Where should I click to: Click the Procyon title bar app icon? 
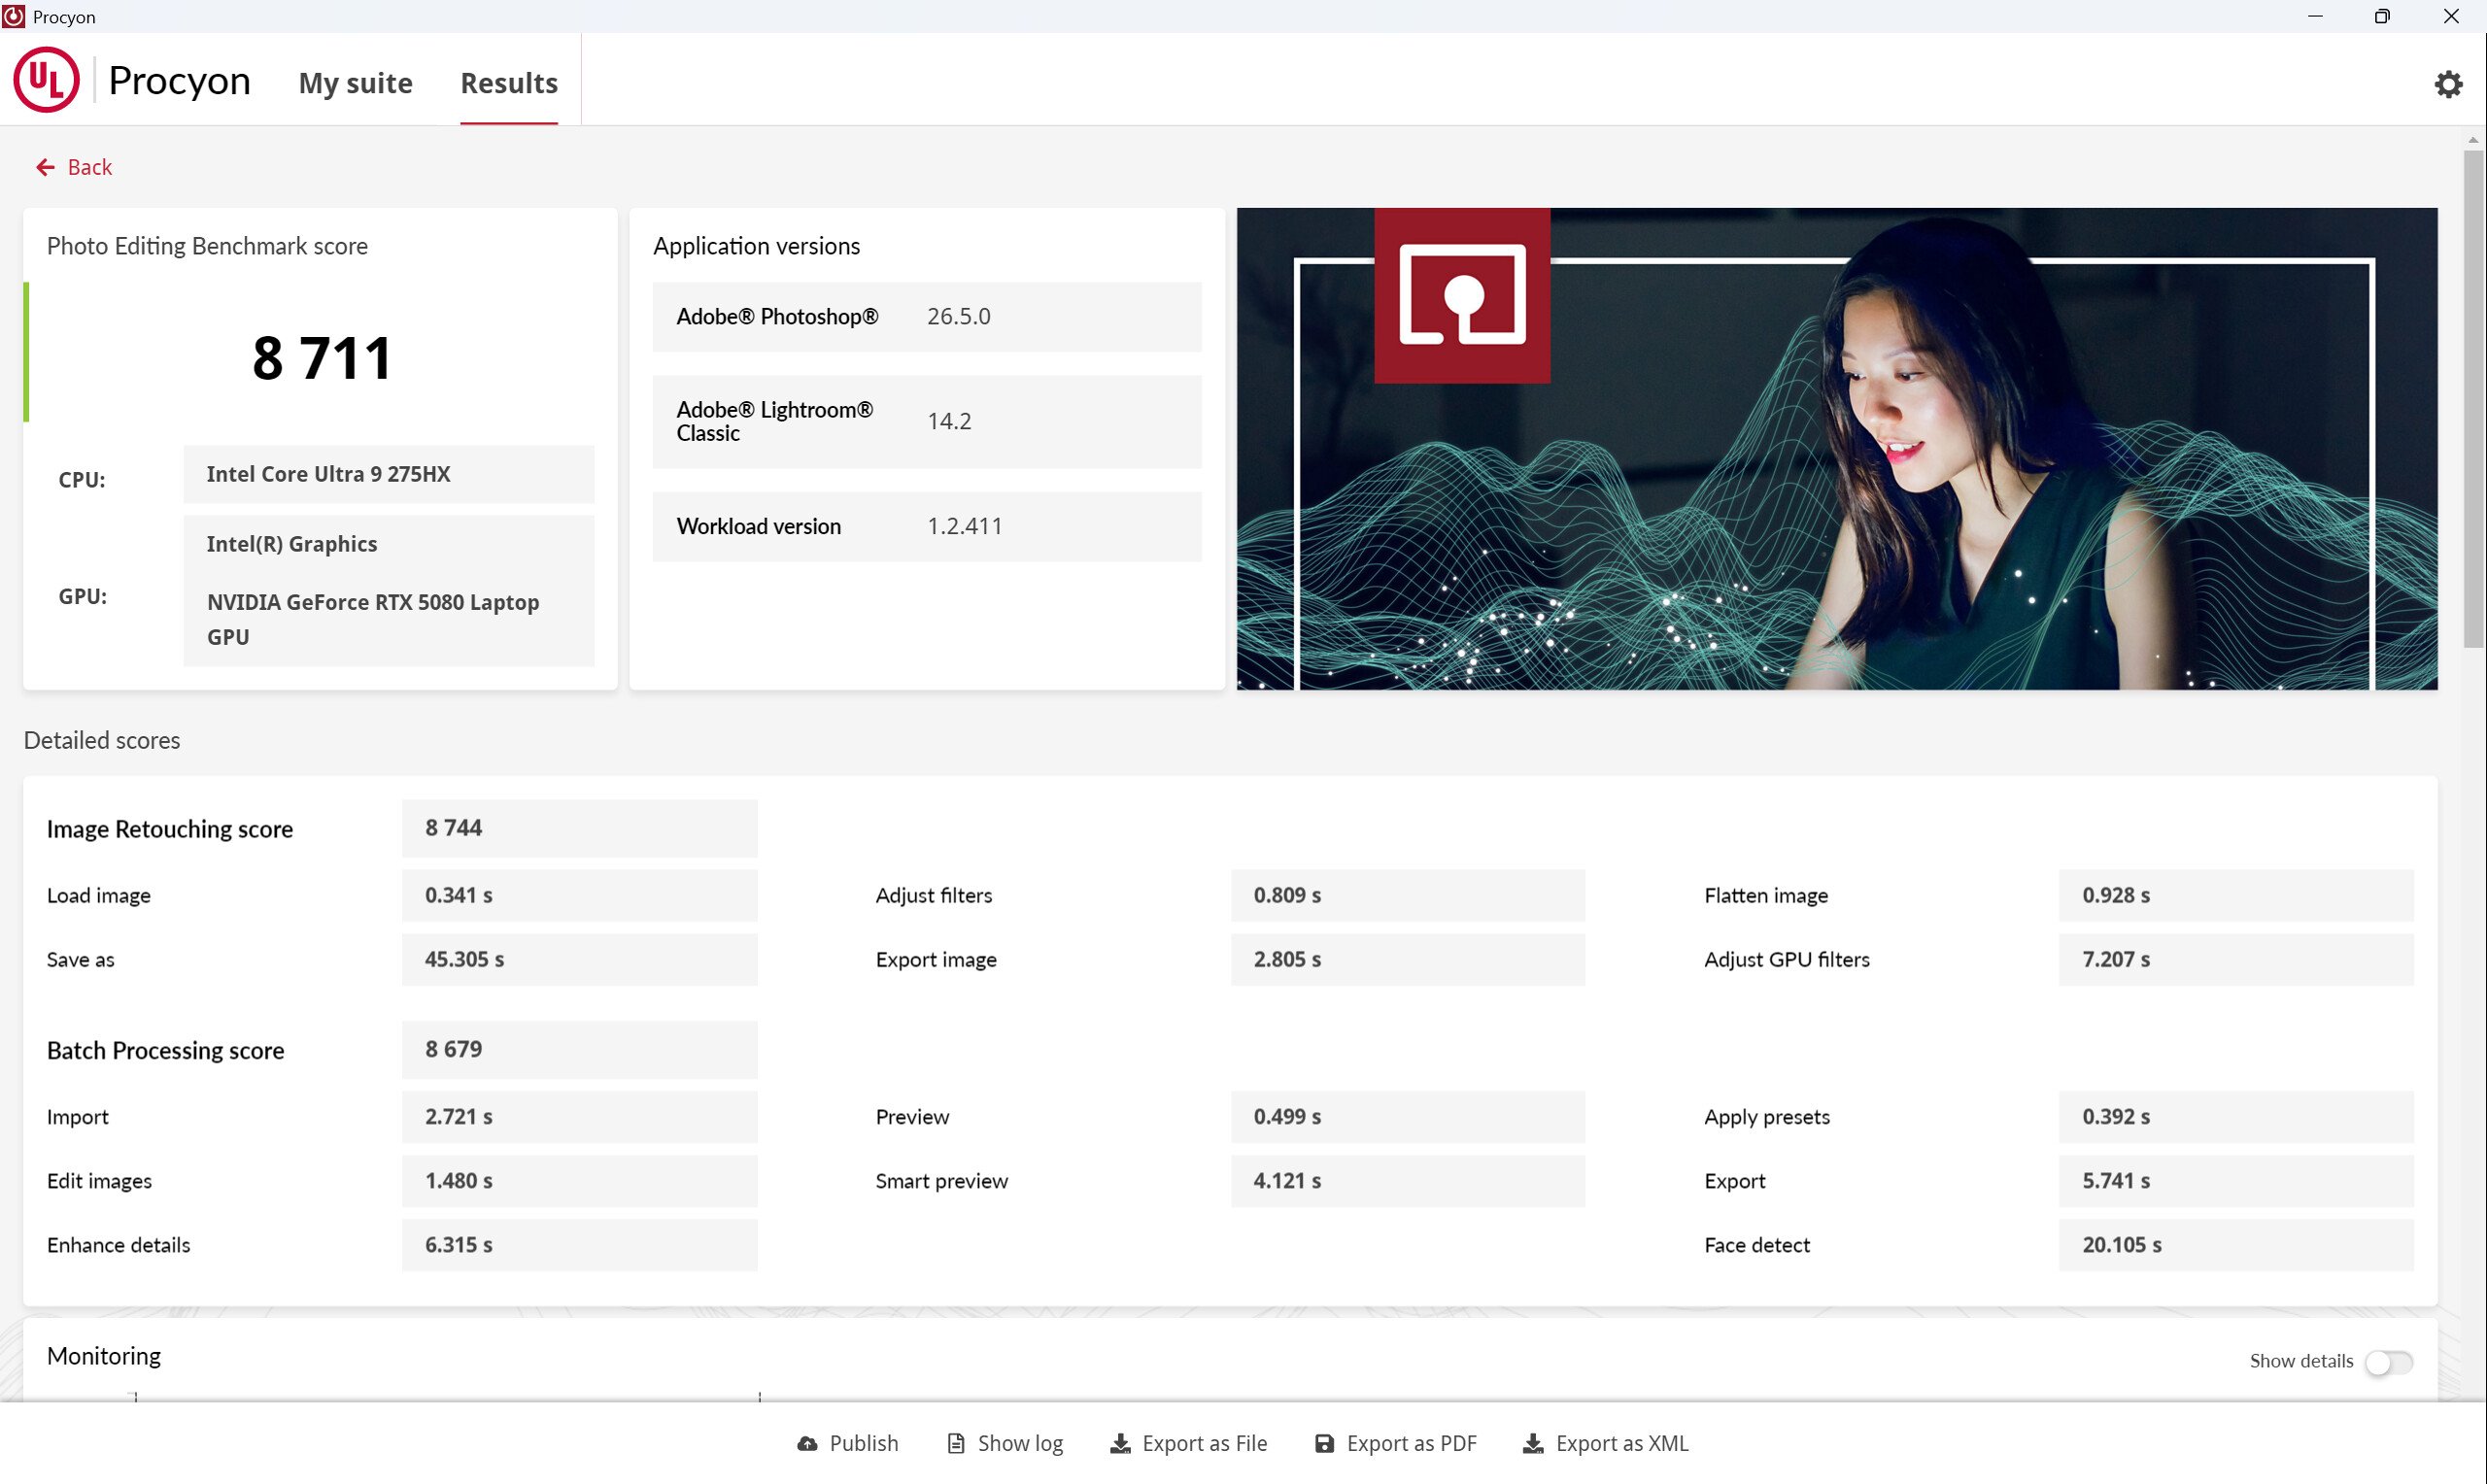click(14, 16)
